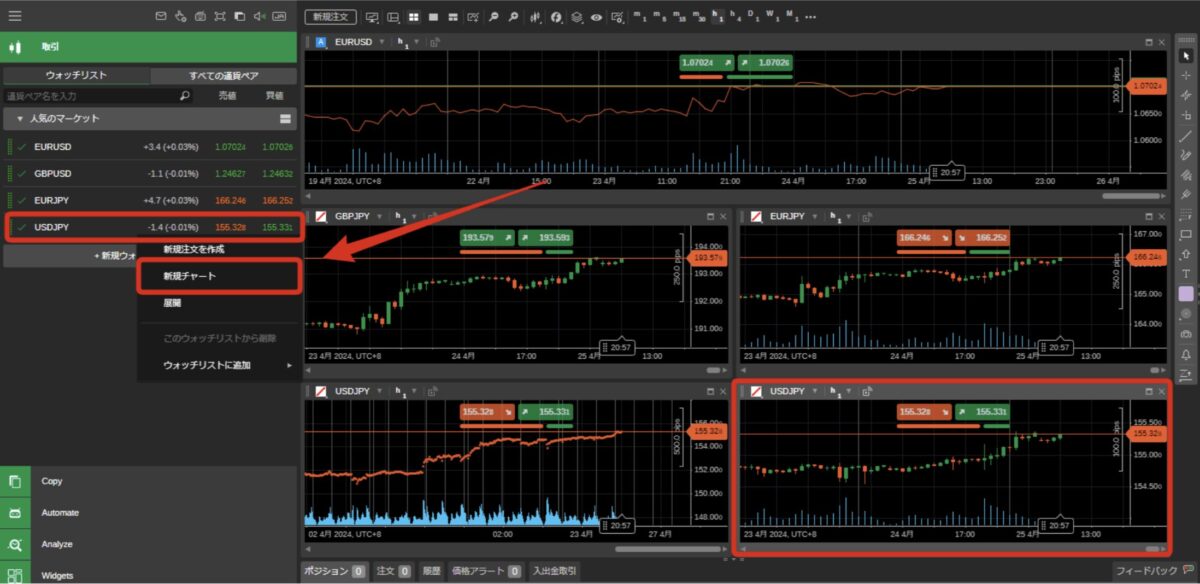The image size is (1200, 584).
Task: Select the draw line tool icon
Action: [1186, 137]
